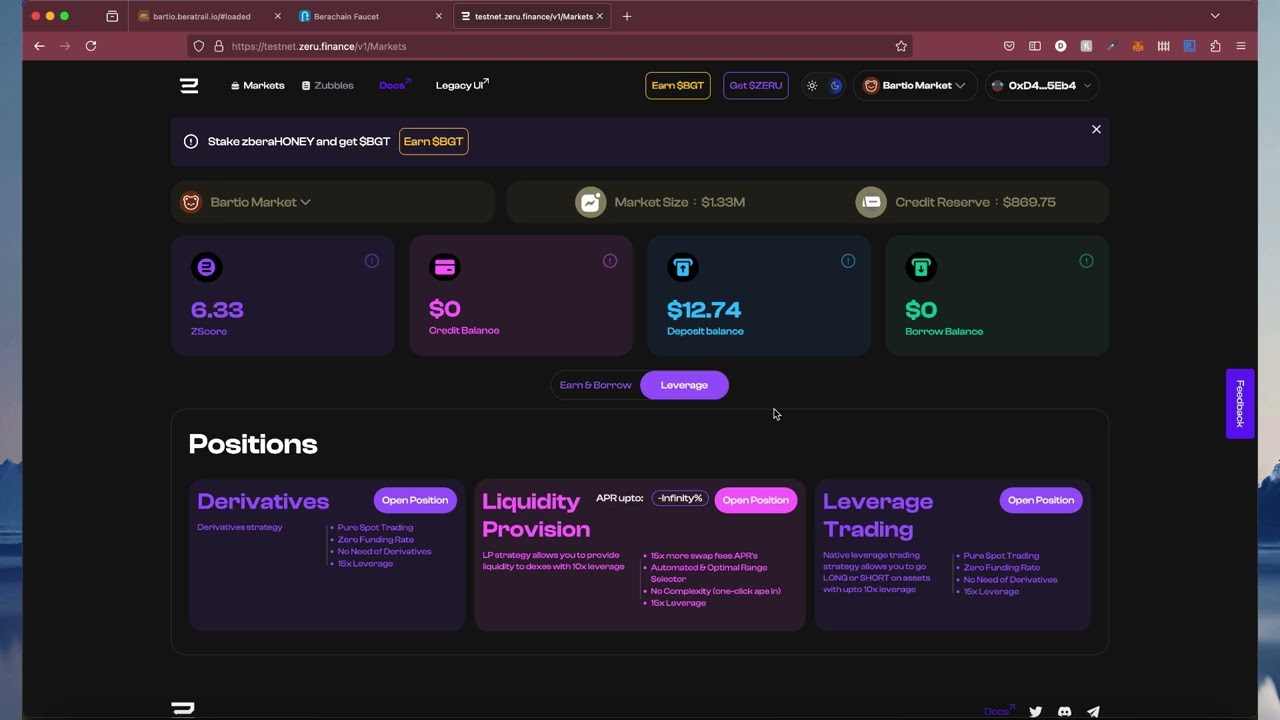Open tracking protection shield icon
Screen dimensions: 1280x720
click(199, 46)
